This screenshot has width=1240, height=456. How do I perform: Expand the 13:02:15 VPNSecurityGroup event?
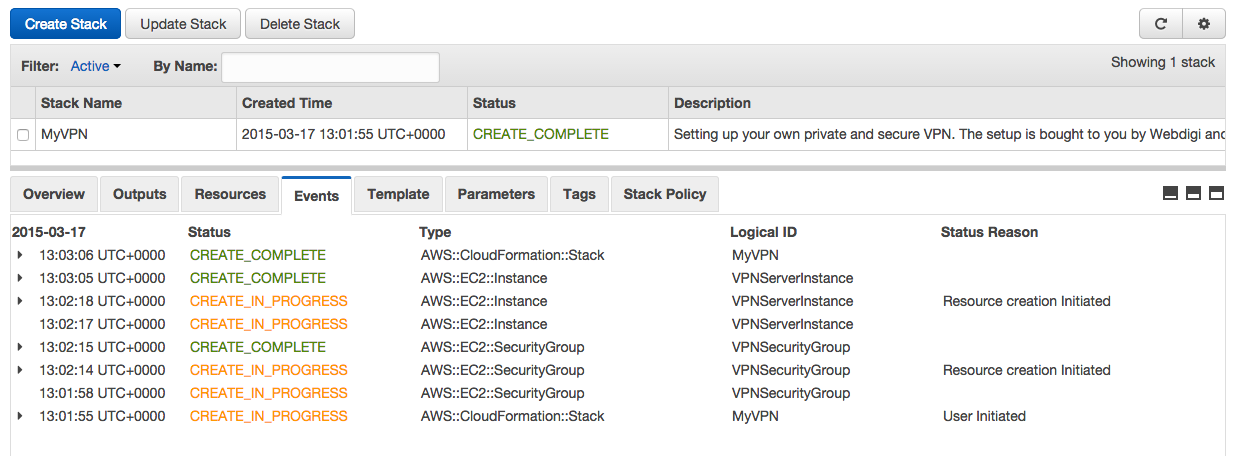click(20, 347)
